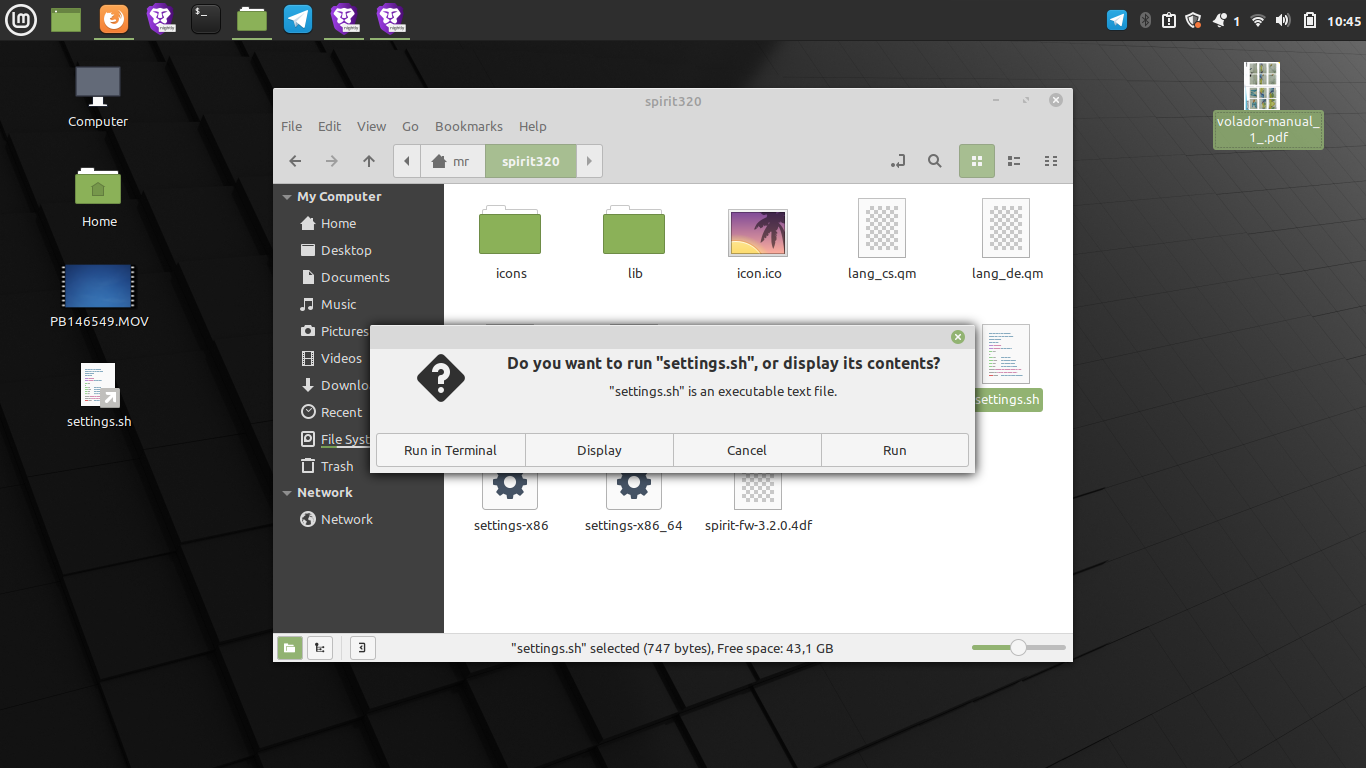Click the Run in Terminal button
1366x768 pixels.
(x=450, y=450)
